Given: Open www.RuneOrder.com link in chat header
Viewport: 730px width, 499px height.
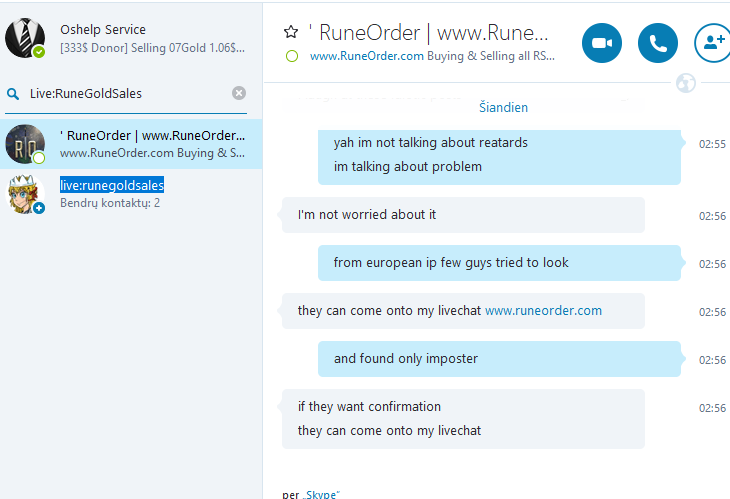Looking at the screenshot, I should [367, 56].
